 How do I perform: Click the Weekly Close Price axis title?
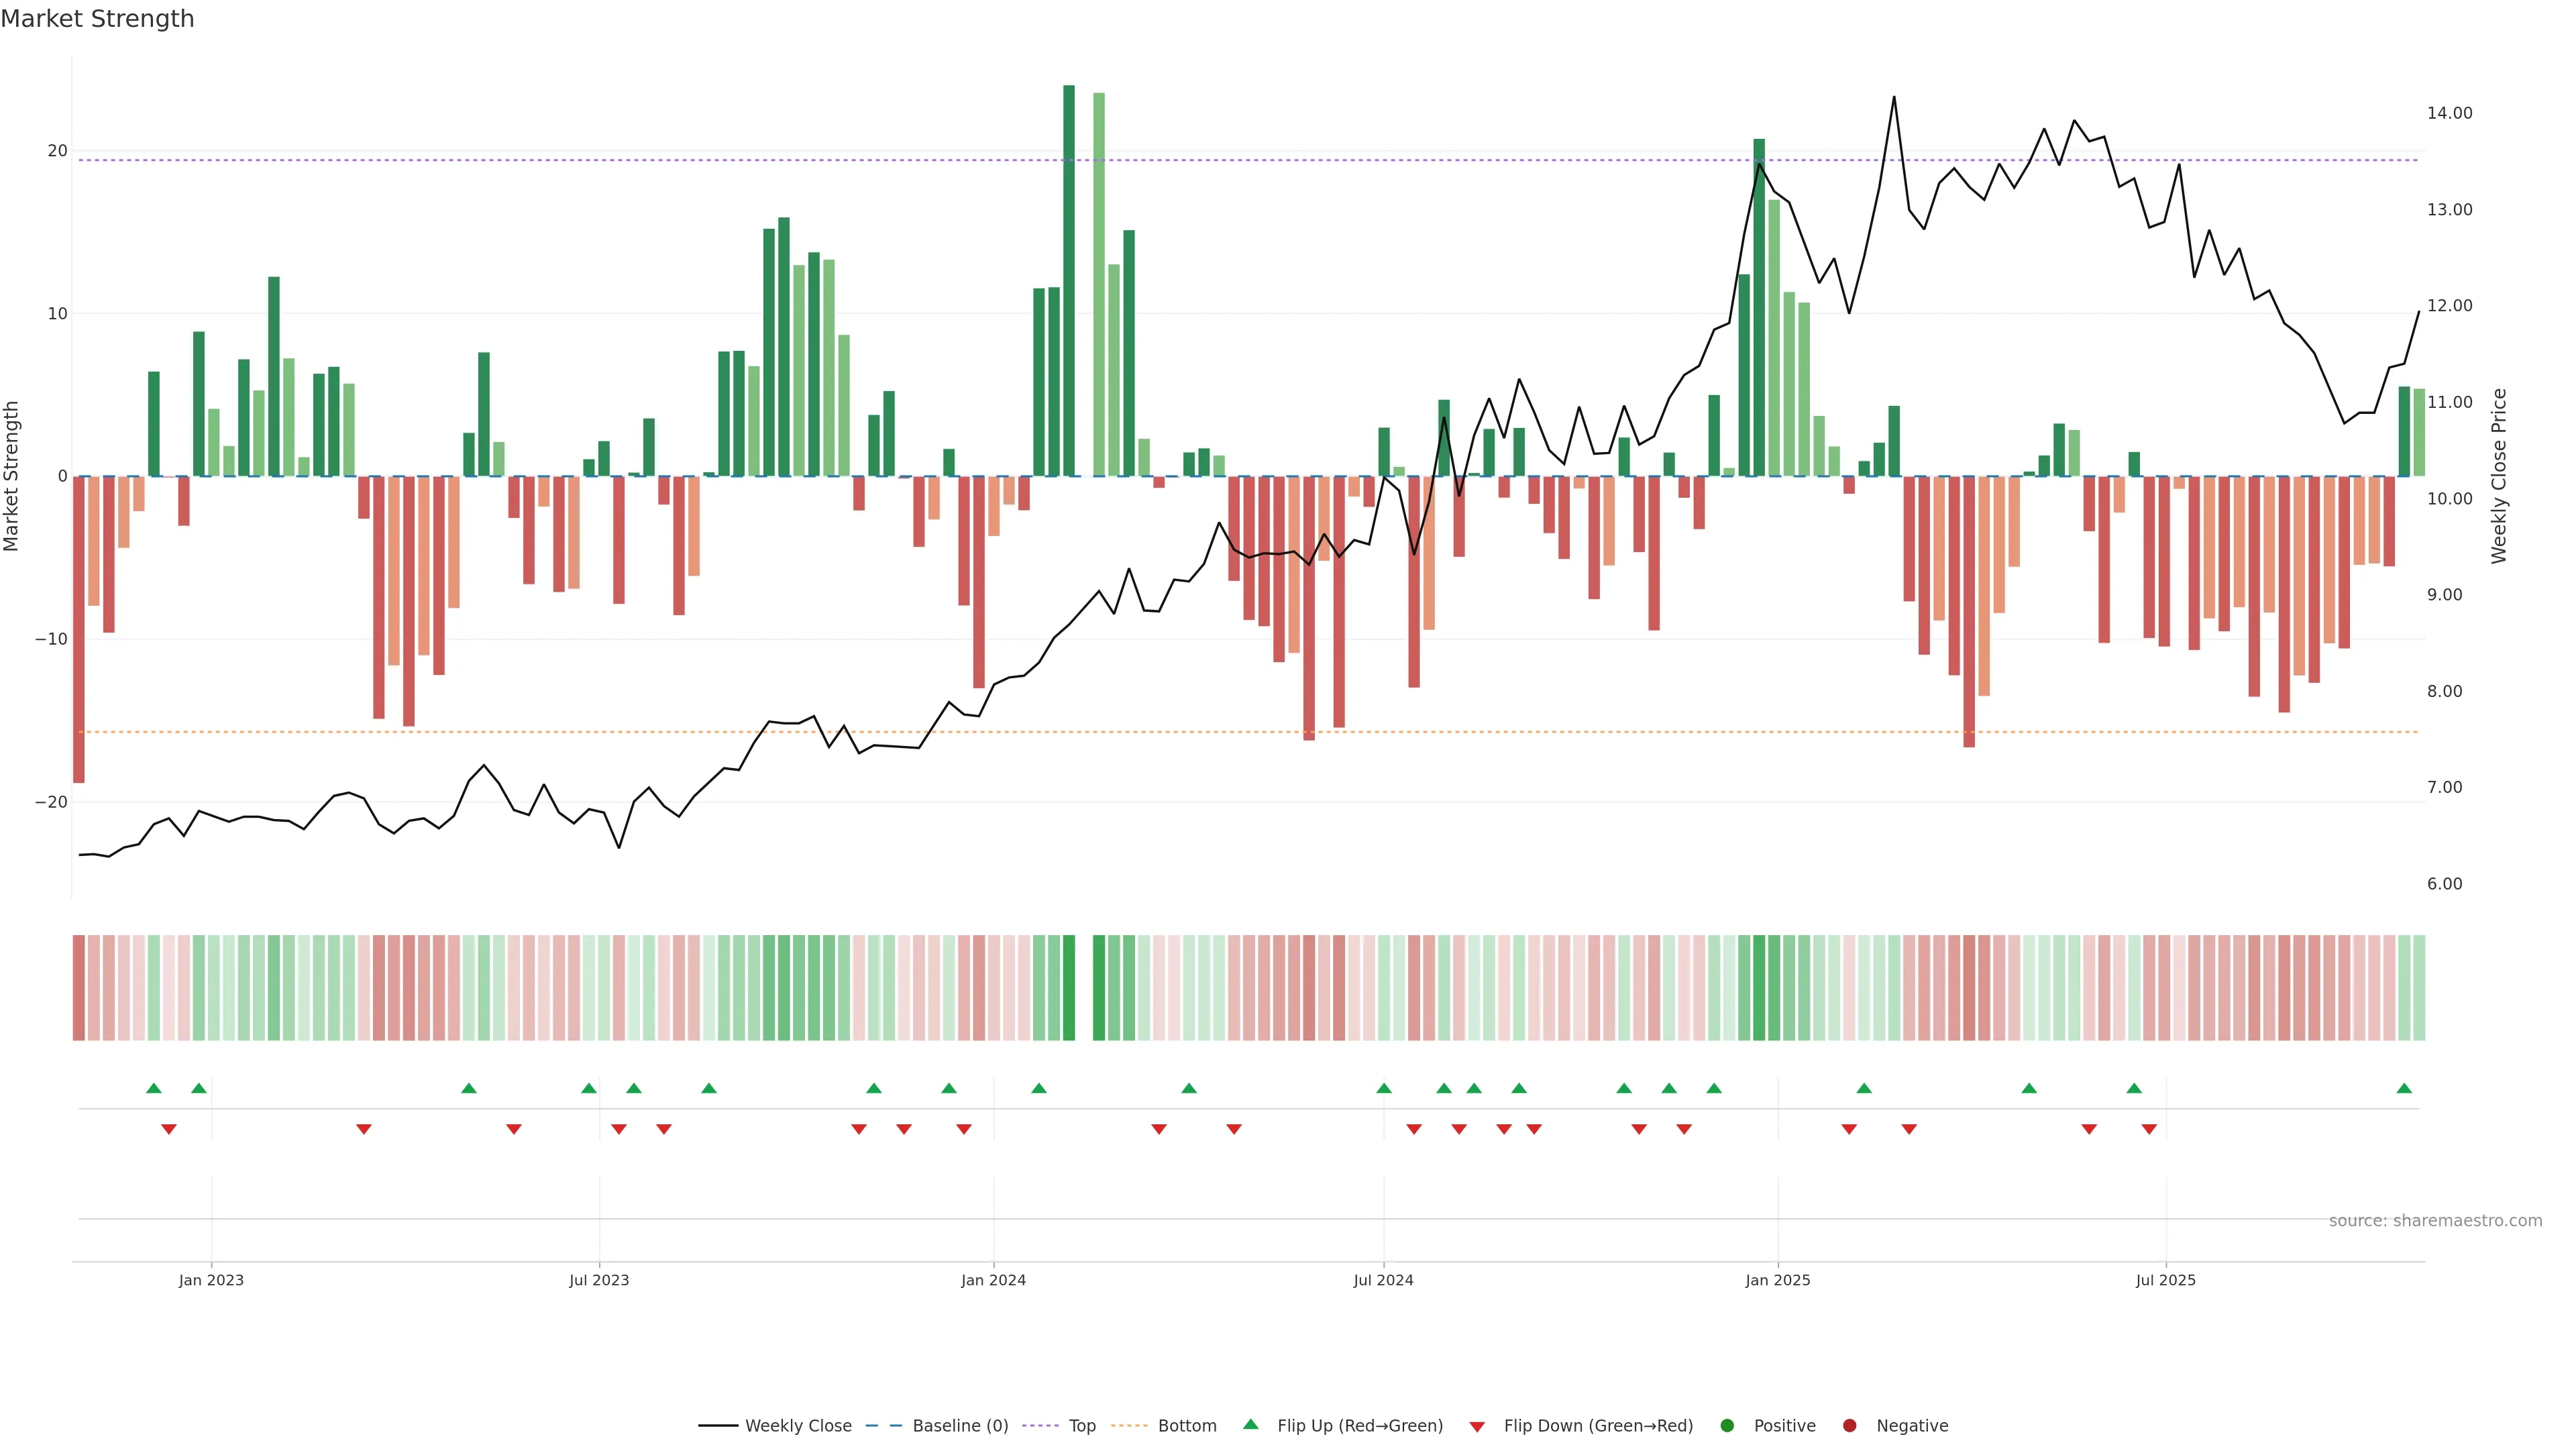tap(2499, 476)
